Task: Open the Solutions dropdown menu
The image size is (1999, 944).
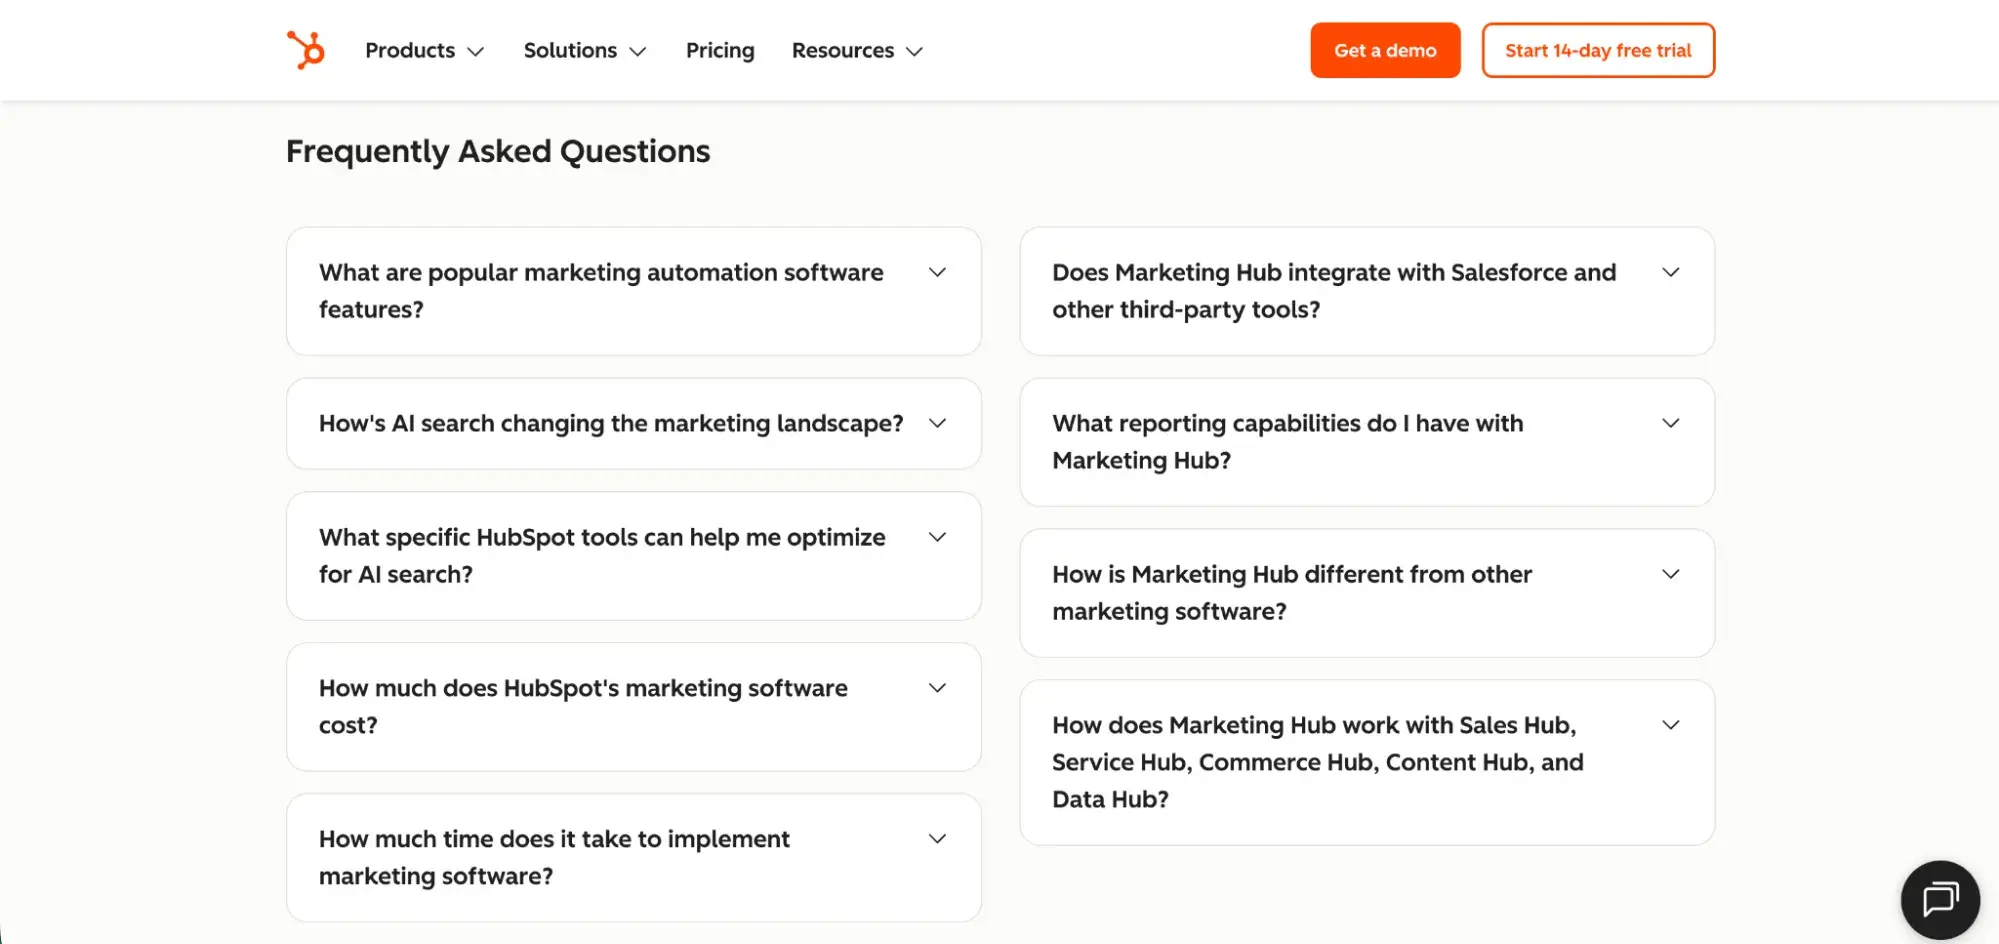Action: 569,50
